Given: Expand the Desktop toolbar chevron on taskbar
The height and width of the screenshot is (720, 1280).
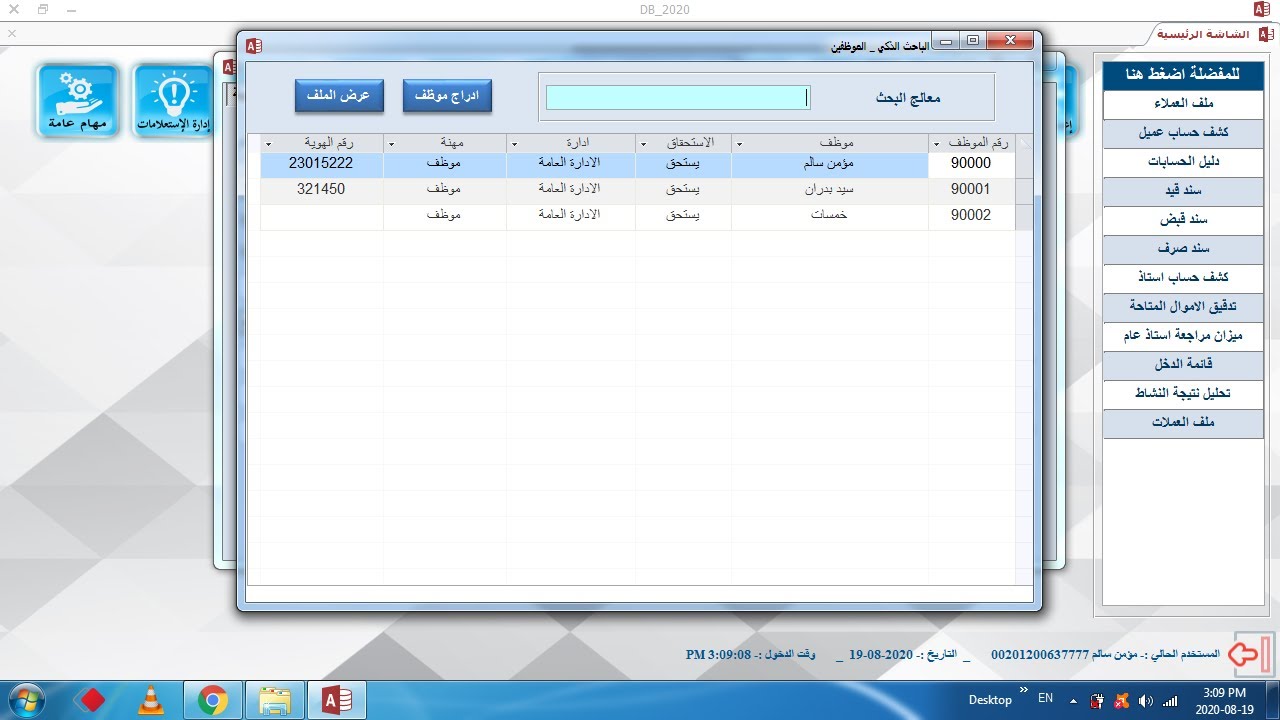Looking at the screenshot, I should point(1024,690).
